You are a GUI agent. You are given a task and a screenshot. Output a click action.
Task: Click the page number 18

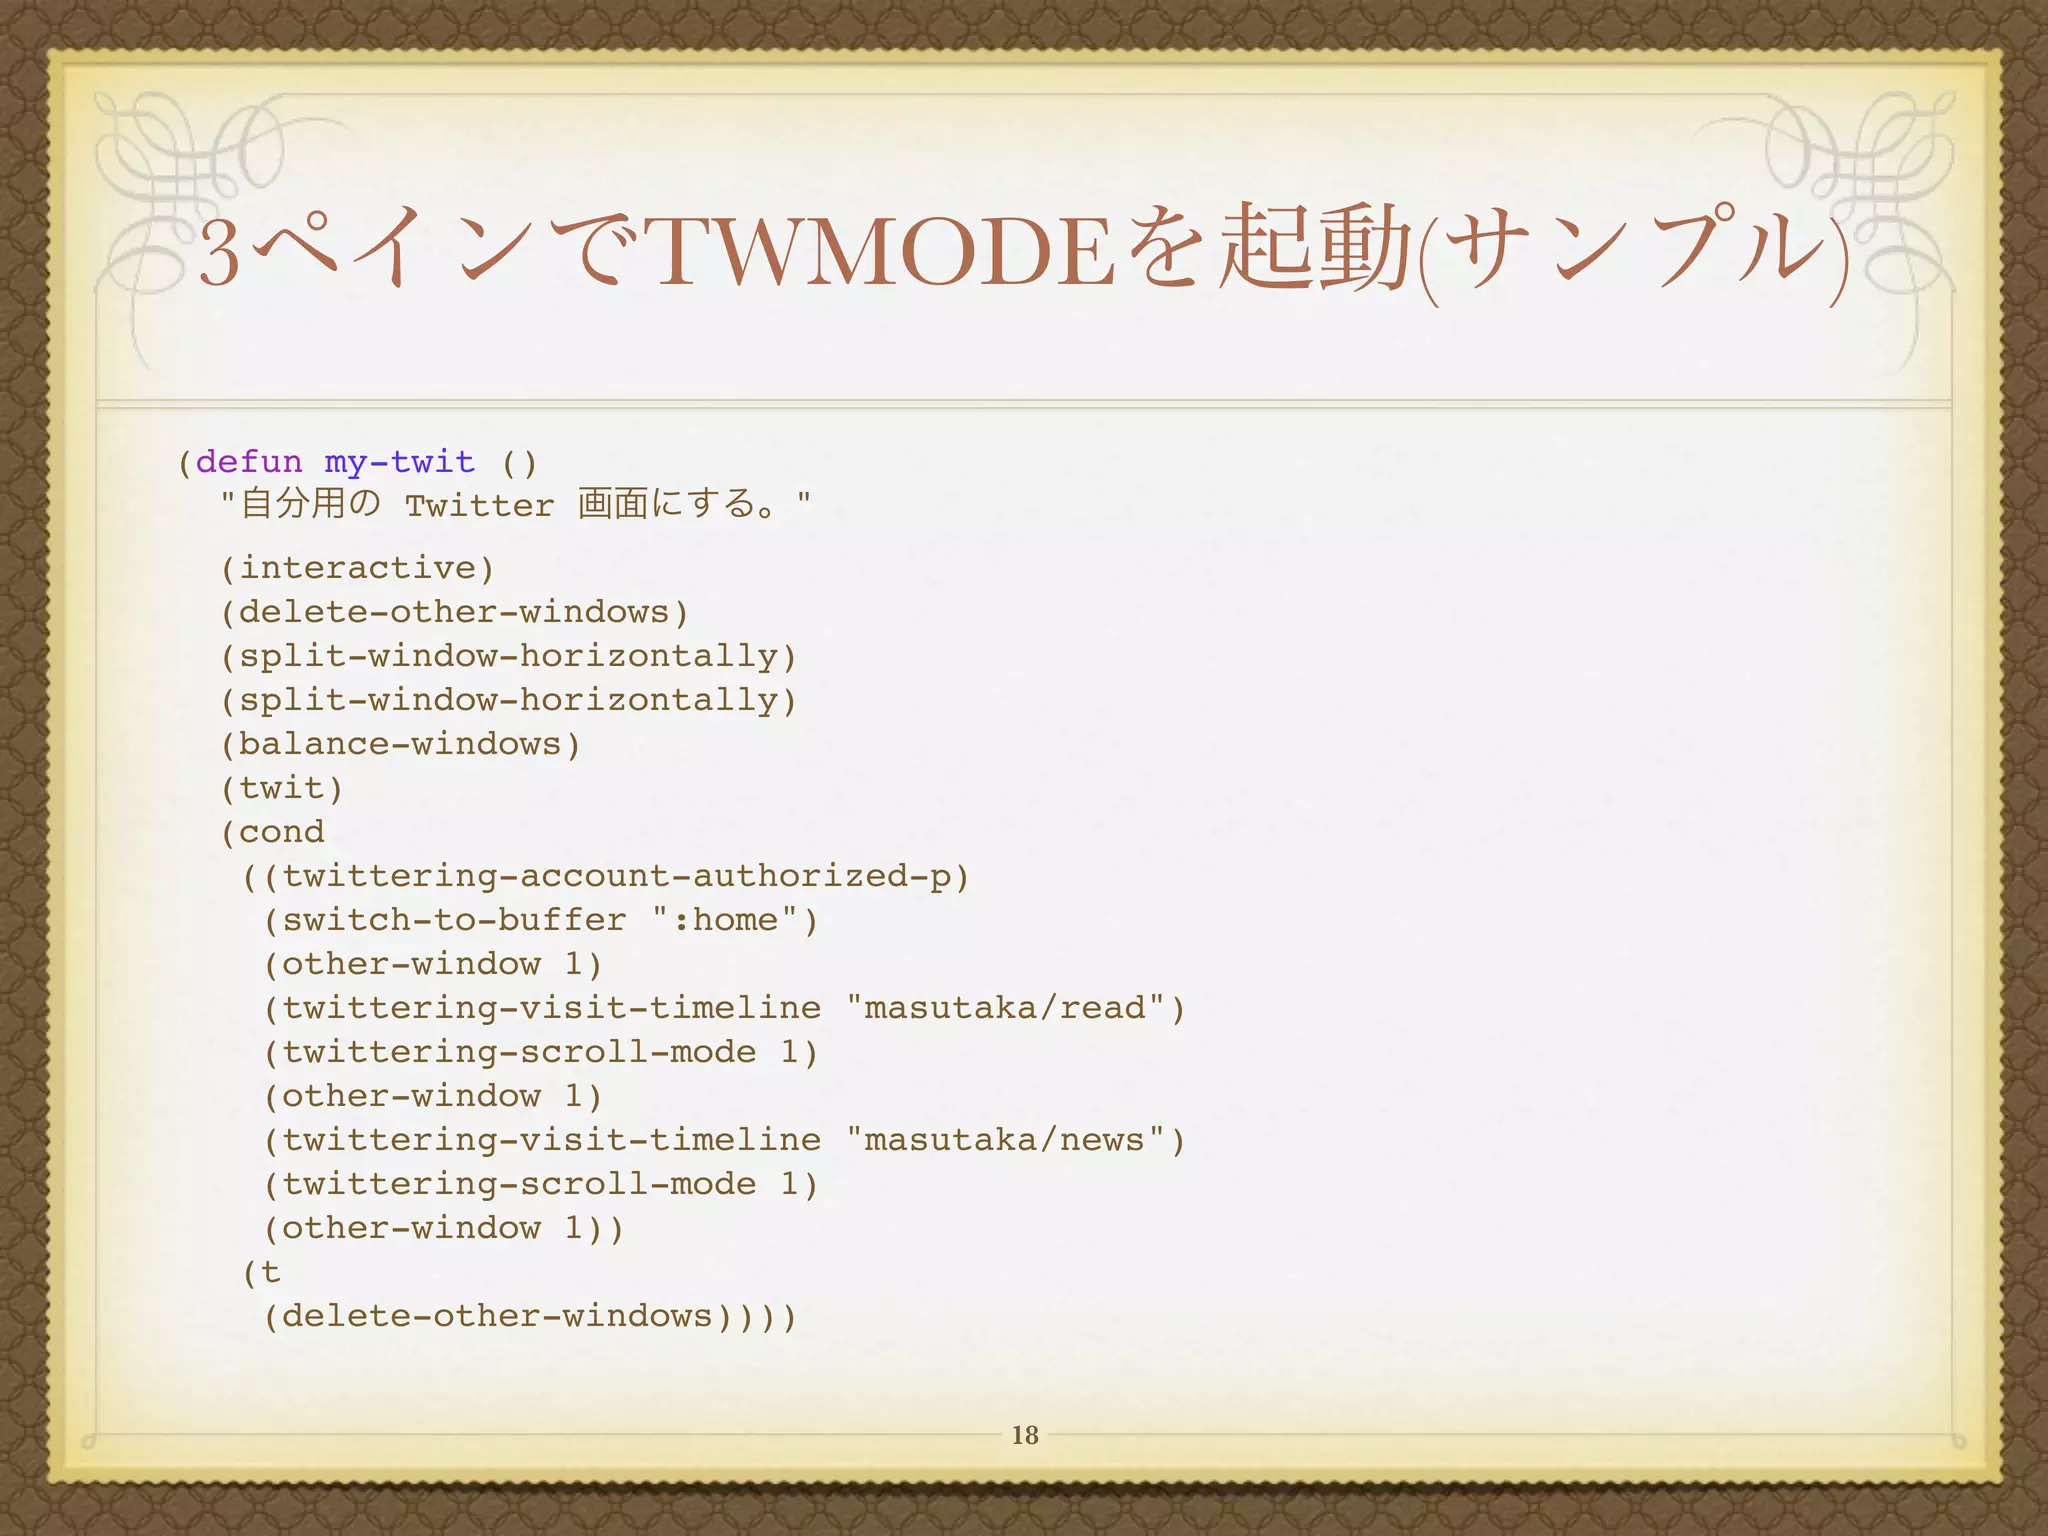point(1025,1435)
